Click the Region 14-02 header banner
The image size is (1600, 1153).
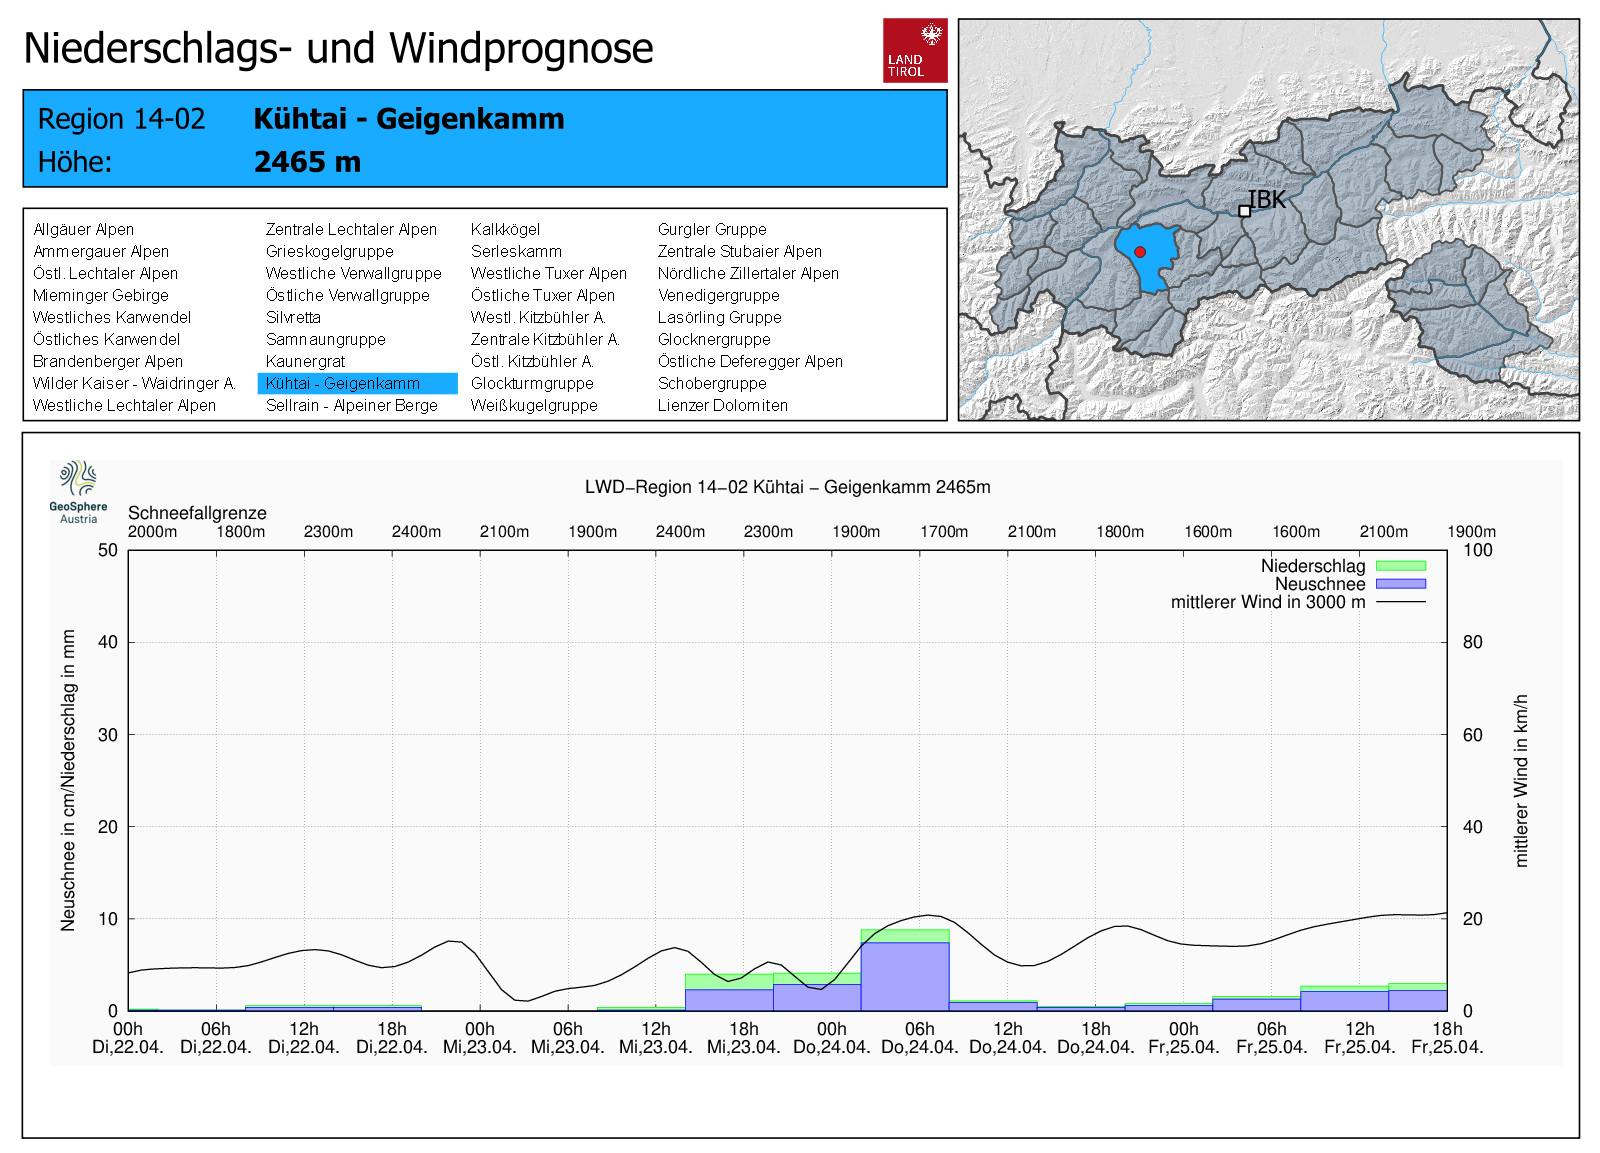484,139
